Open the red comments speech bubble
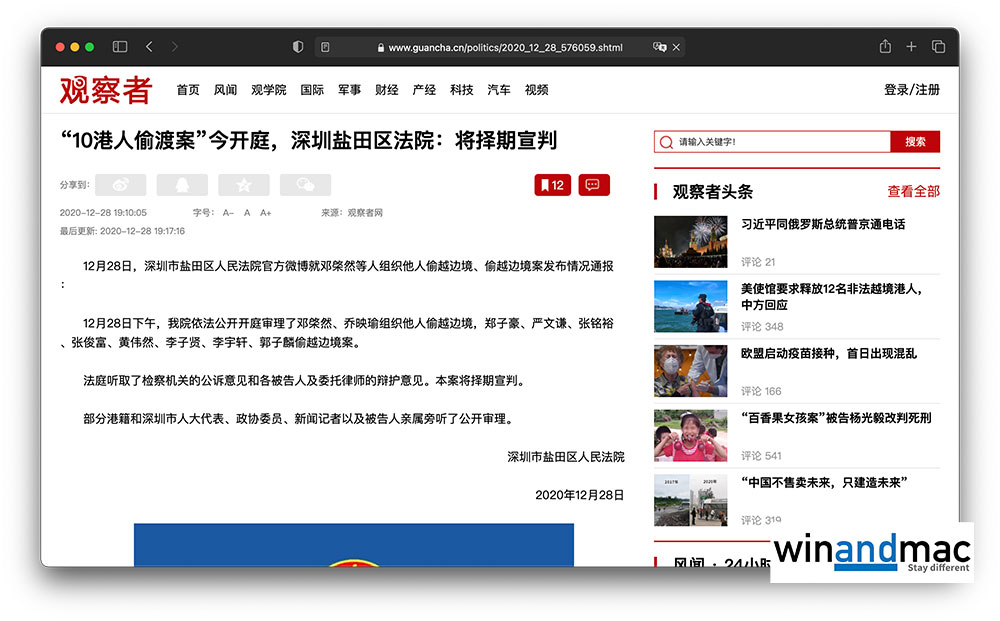The height and width of the screenshot is (621, 1000). click(x=593, y=185)
